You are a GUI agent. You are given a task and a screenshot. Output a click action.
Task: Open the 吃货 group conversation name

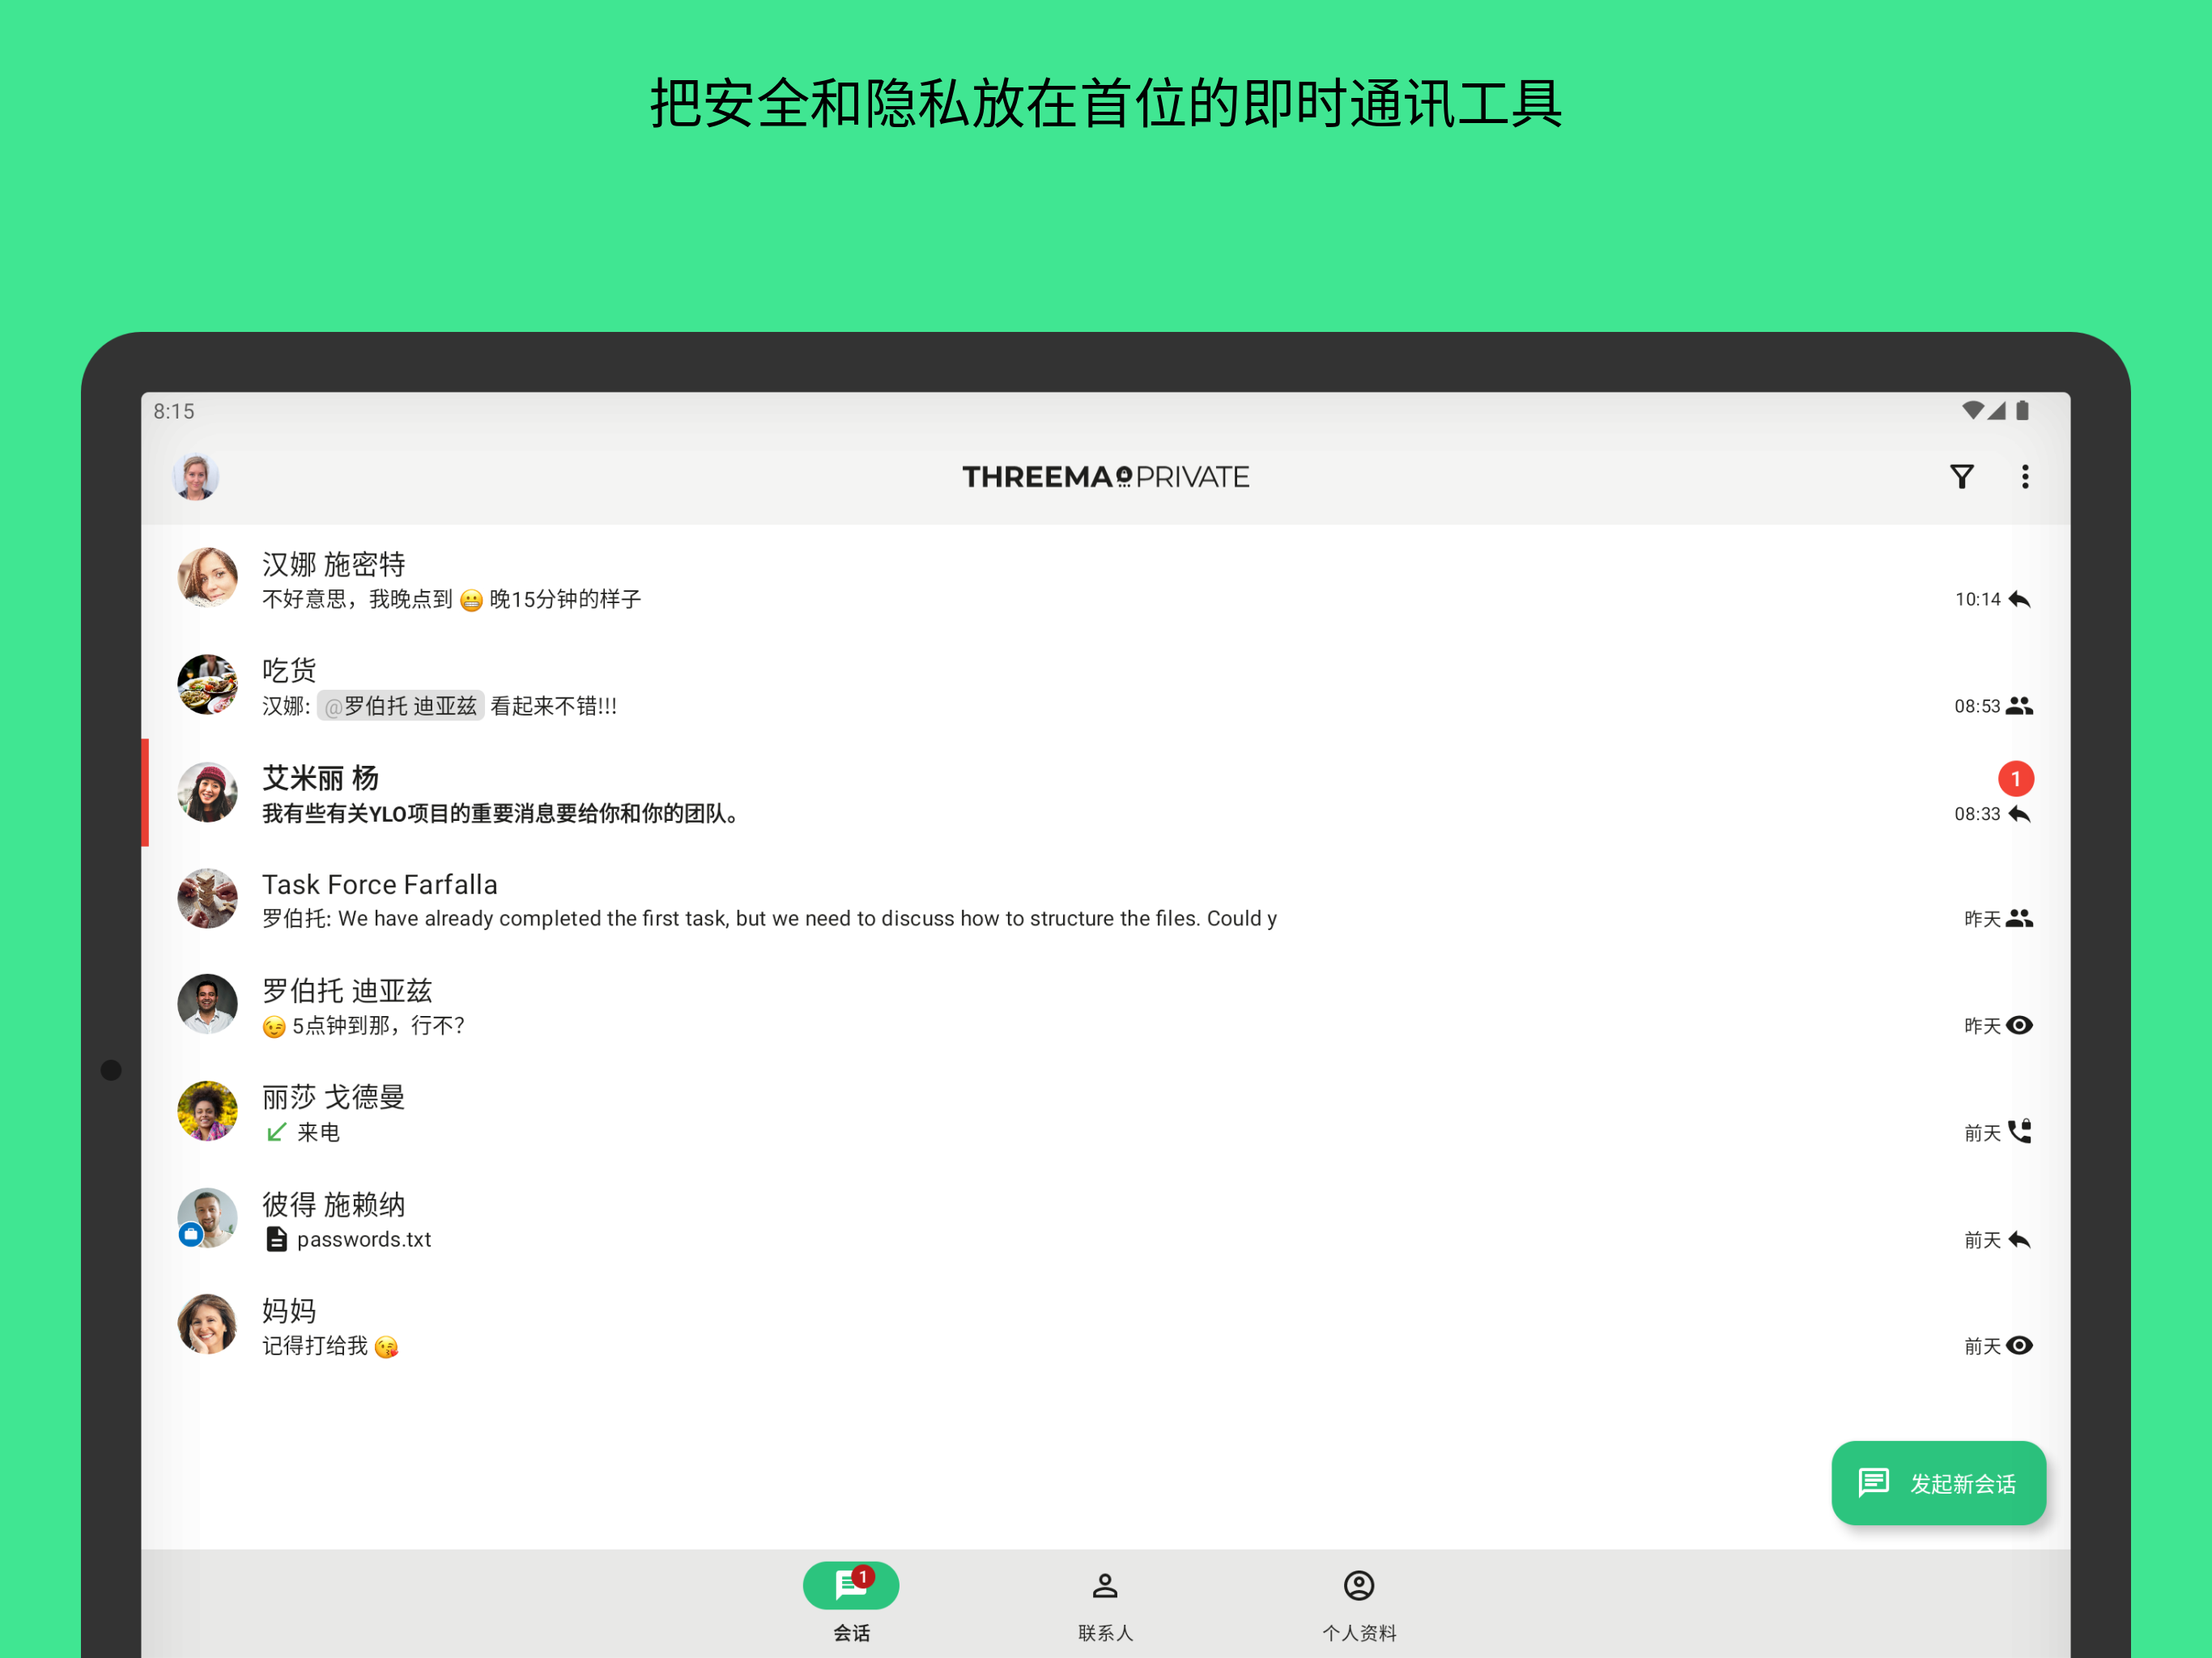point(289,670)
